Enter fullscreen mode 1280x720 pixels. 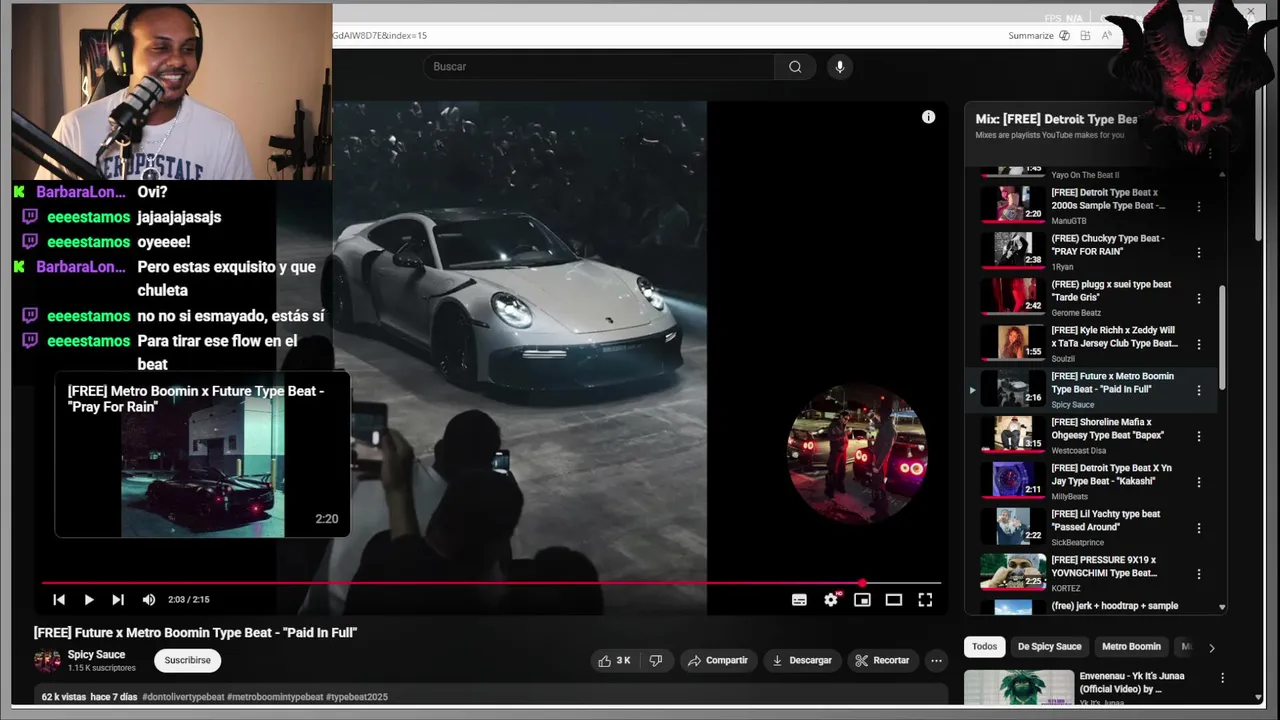coord(925,600)
